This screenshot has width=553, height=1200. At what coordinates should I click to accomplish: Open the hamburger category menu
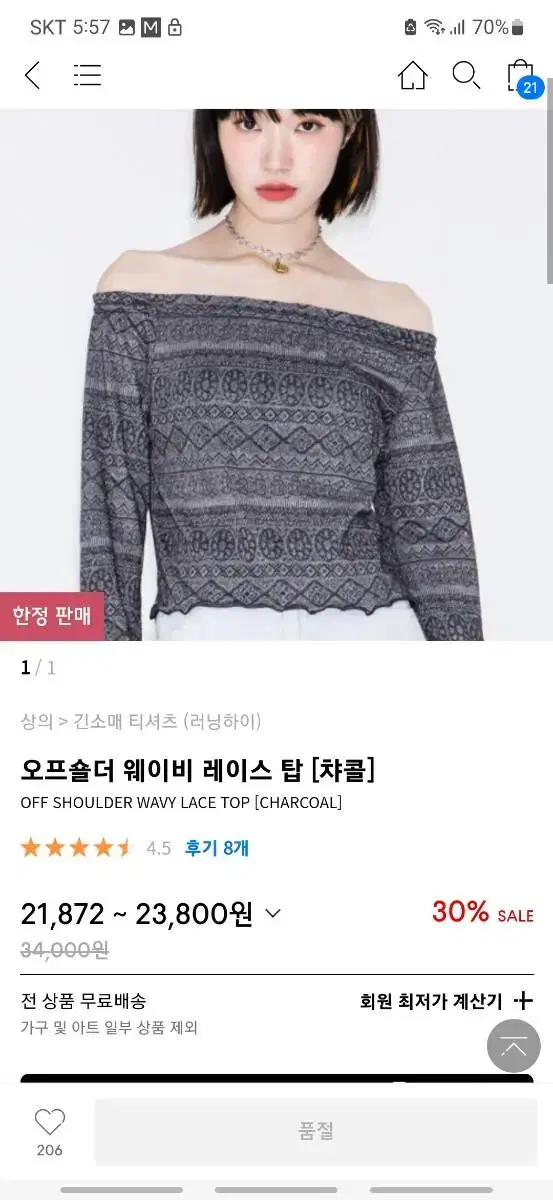(88, 75)
